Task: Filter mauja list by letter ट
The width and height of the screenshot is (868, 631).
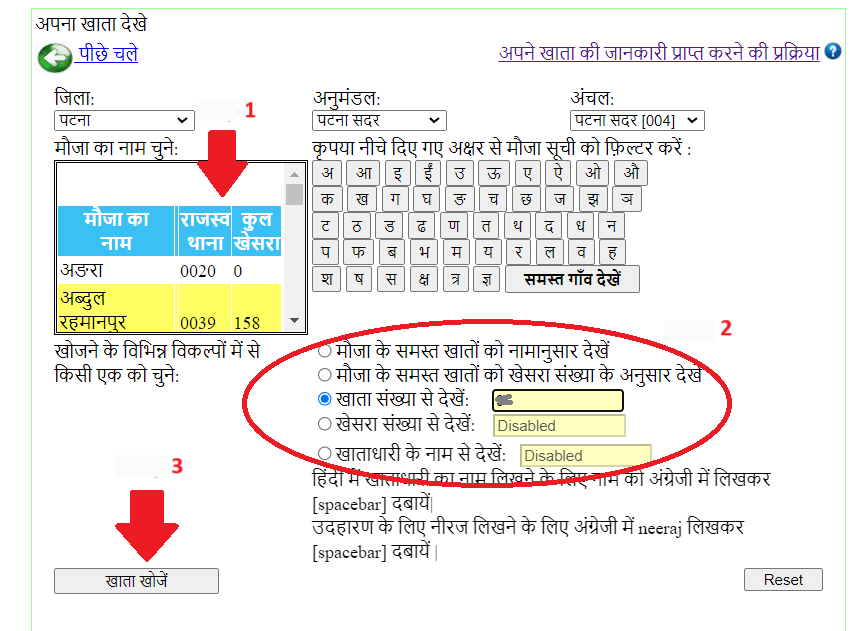Action: pos(326,225)
